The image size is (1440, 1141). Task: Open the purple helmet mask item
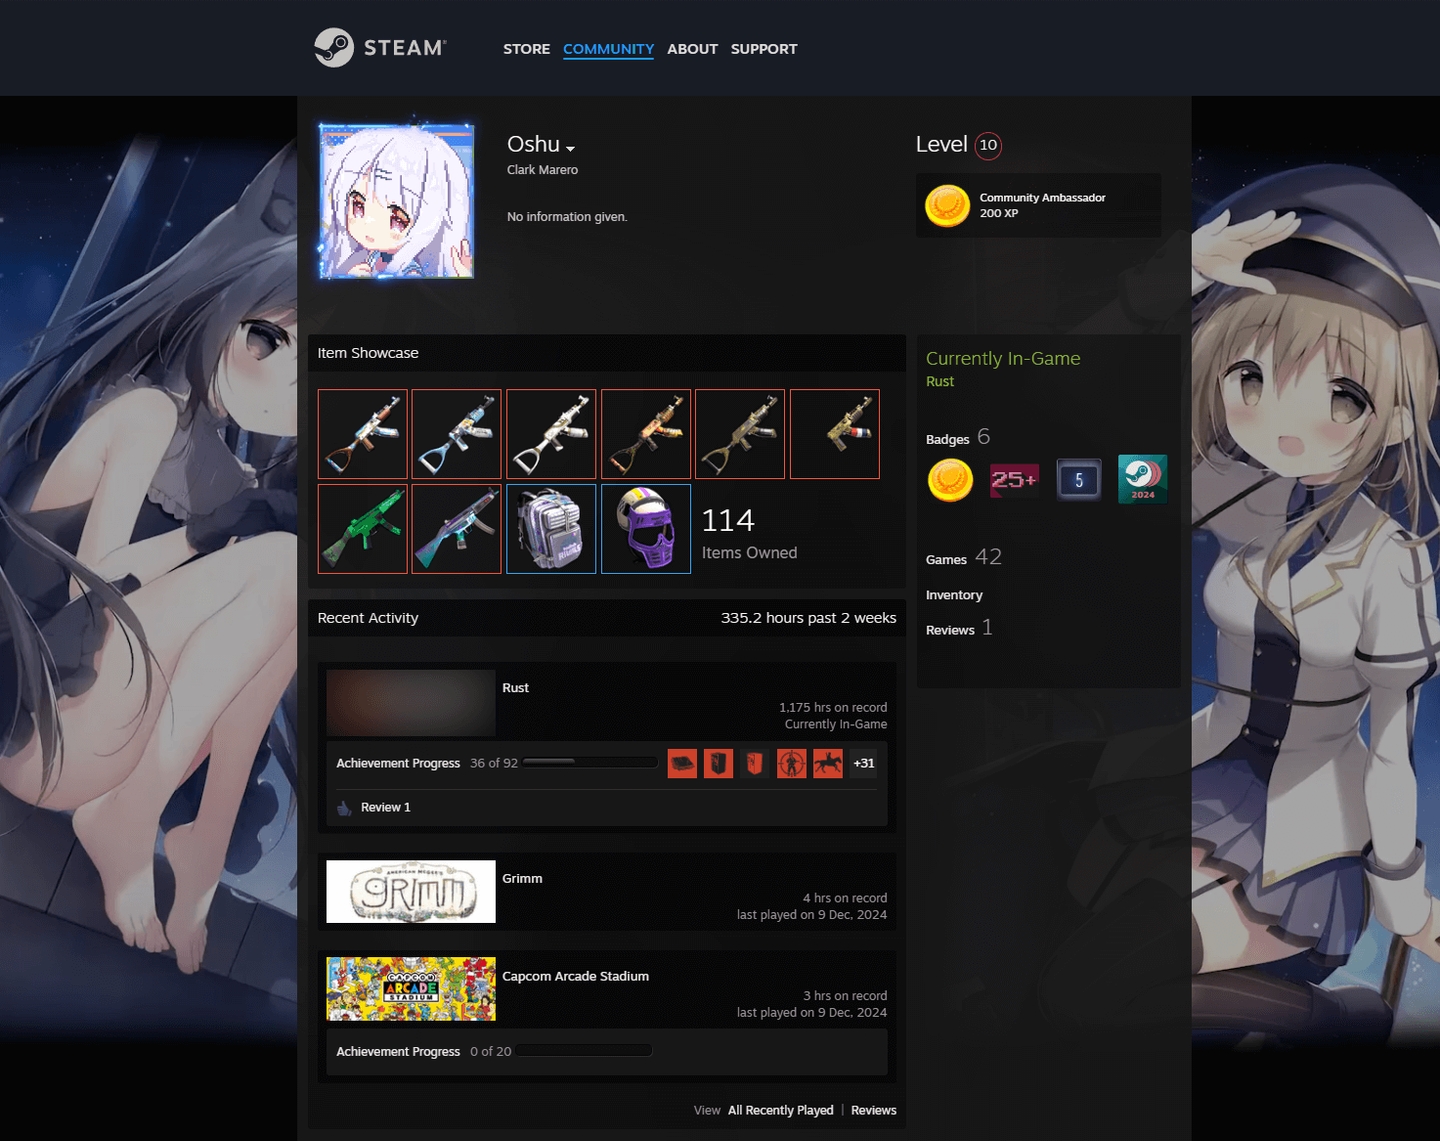coord(646,529)
